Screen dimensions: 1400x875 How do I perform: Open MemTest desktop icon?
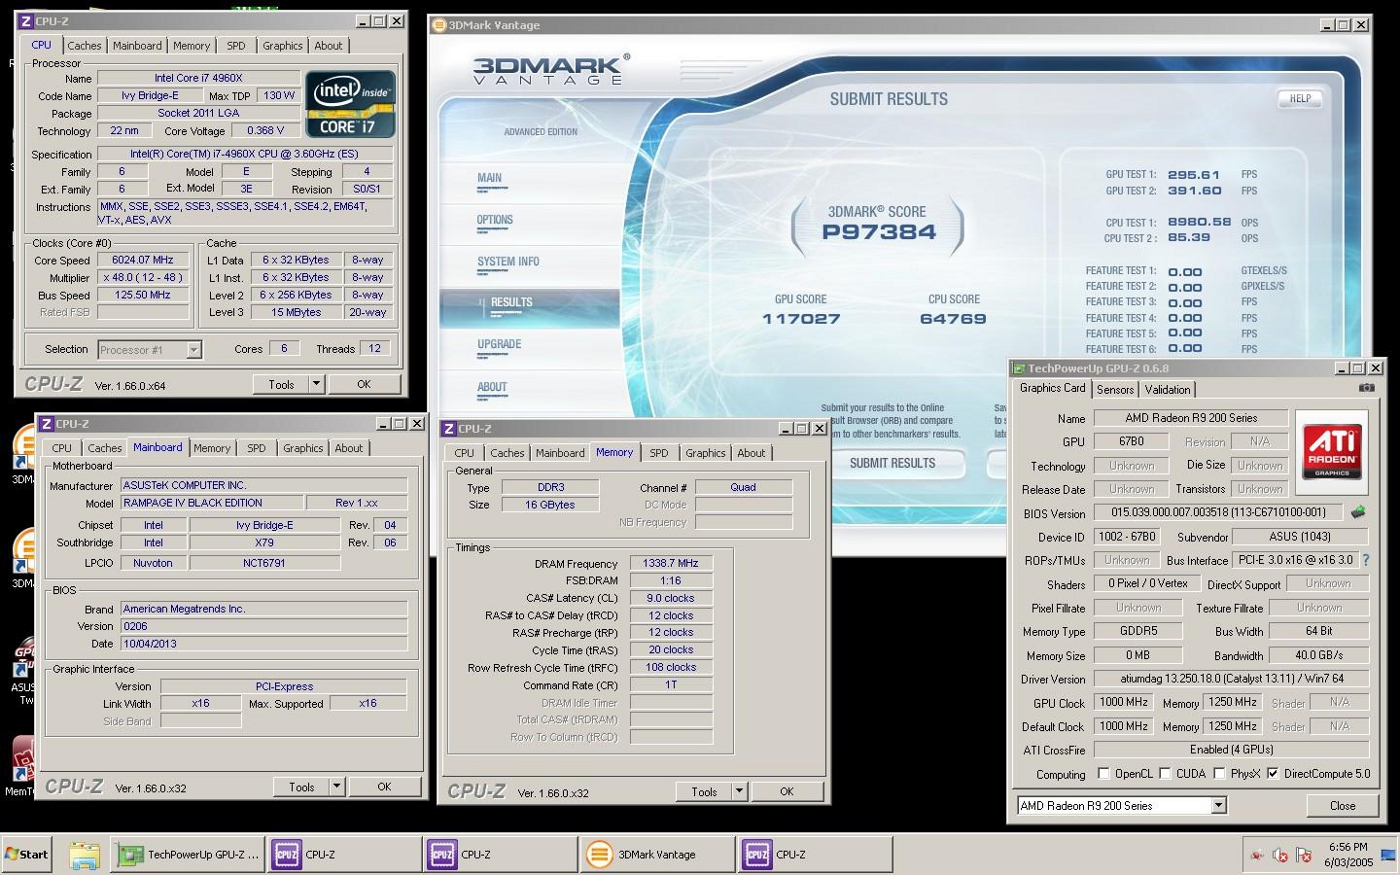coord(22,767)
